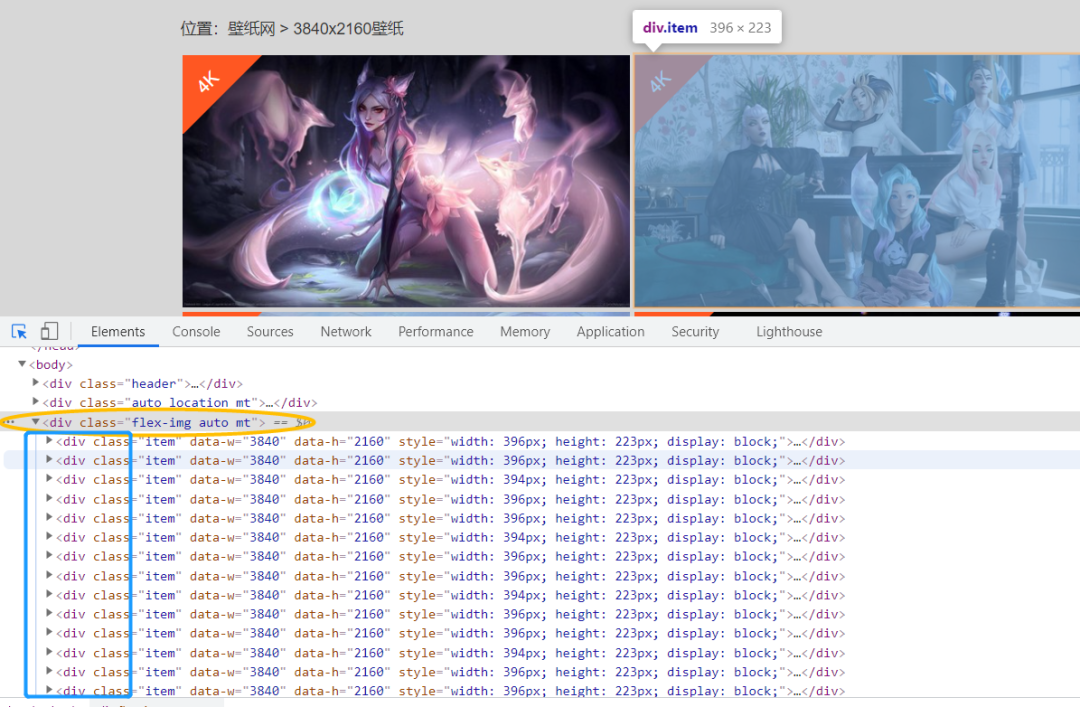Click the "flex-img auto mt" class value
Image resolution: width=1080 pixels, height=707 pixels.
click(x=191, y=422)
